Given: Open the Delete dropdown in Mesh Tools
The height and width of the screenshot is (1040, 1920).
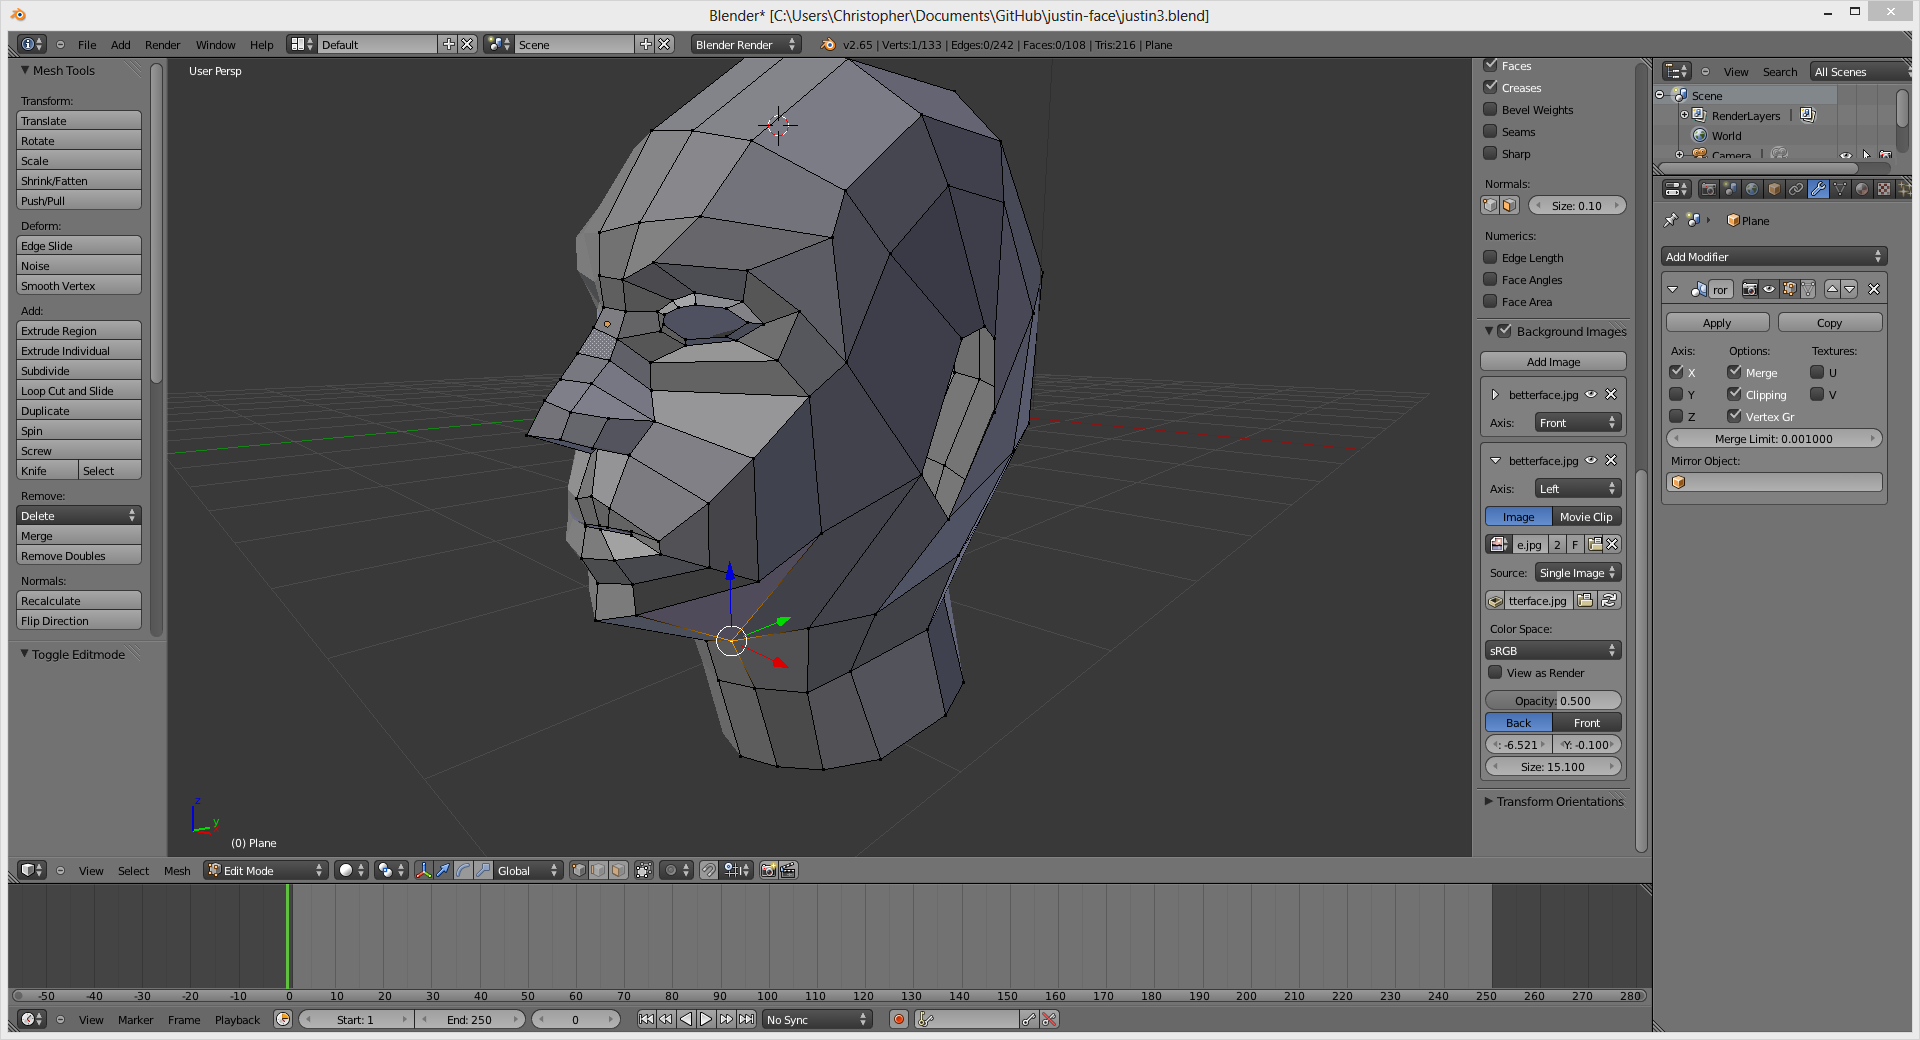Looking at the screenshot, I should point(79,516).
